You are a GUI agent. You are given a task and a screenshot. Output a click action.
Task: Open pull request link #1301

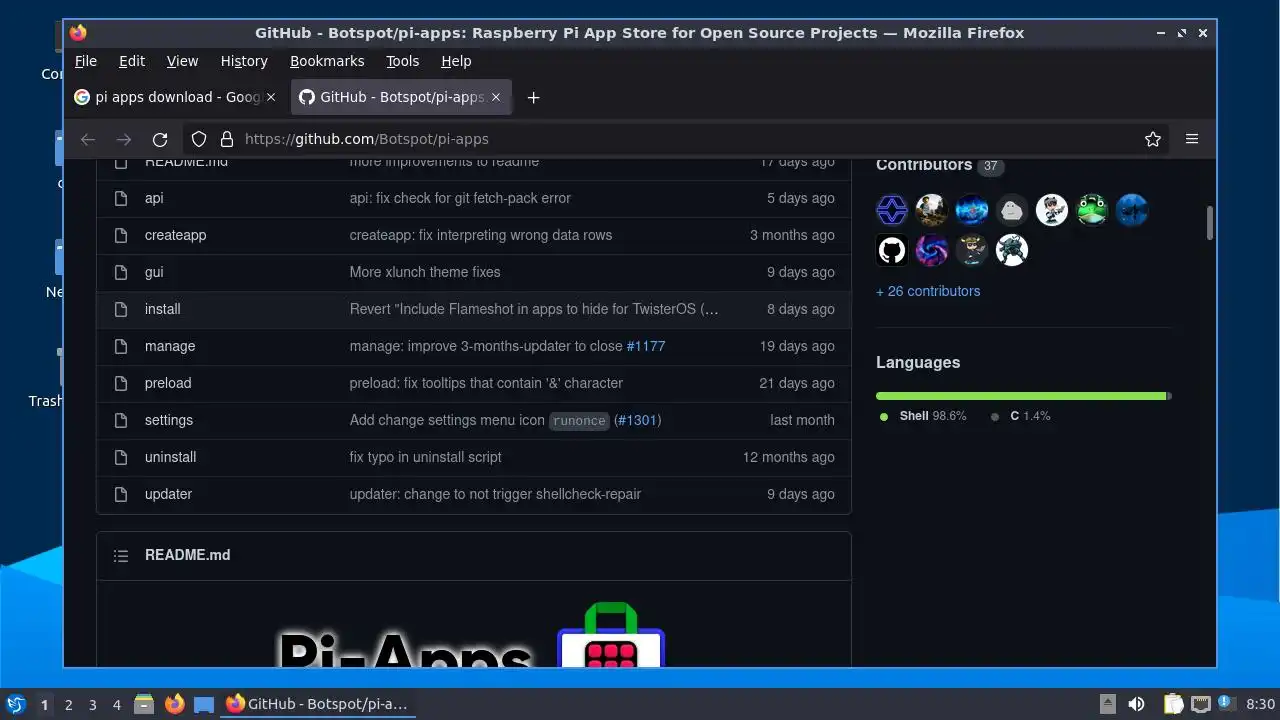click(x=636, y=420)
